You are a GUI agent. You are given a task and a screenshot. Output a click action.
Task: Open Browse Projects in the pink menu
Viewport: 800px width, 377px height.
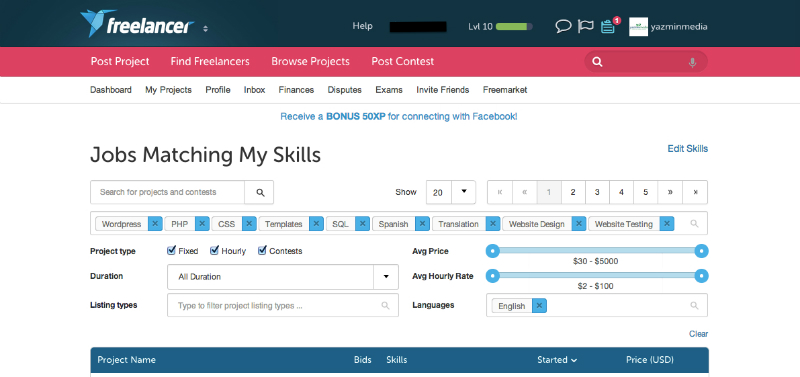pos(310,61)
